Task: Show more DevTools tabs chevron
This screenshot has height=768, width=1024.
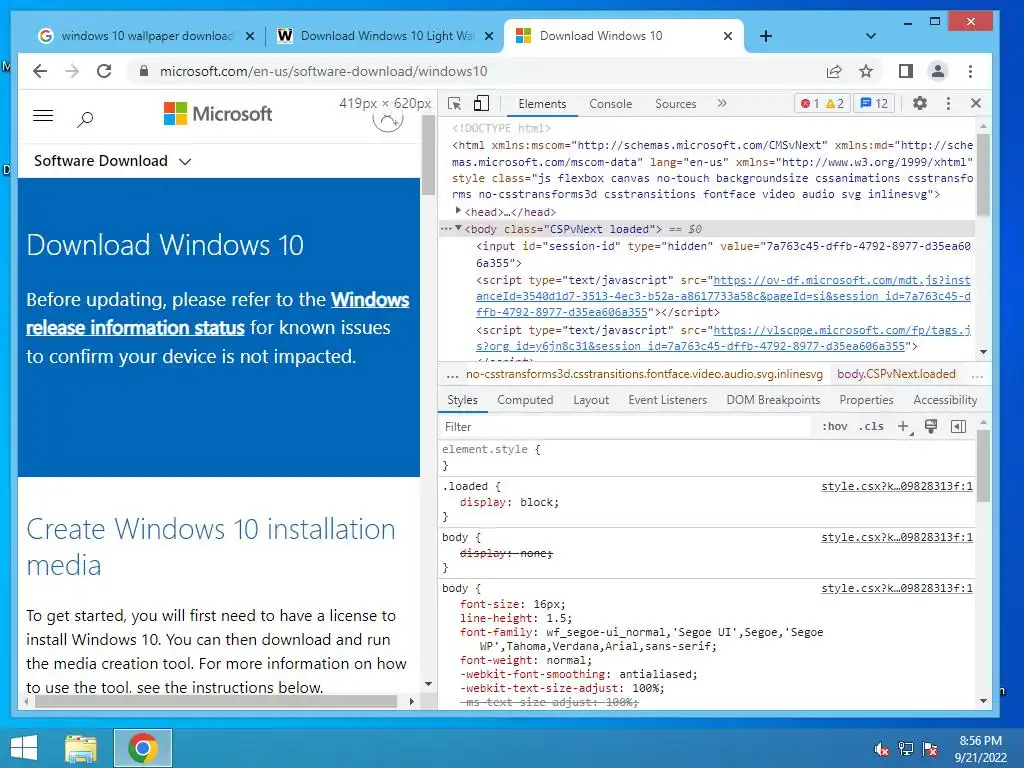Action: [722, 103]
